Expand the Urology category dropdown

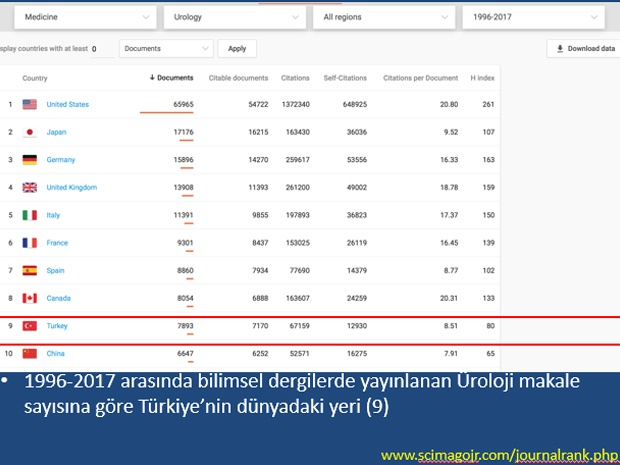pos(235,17)
